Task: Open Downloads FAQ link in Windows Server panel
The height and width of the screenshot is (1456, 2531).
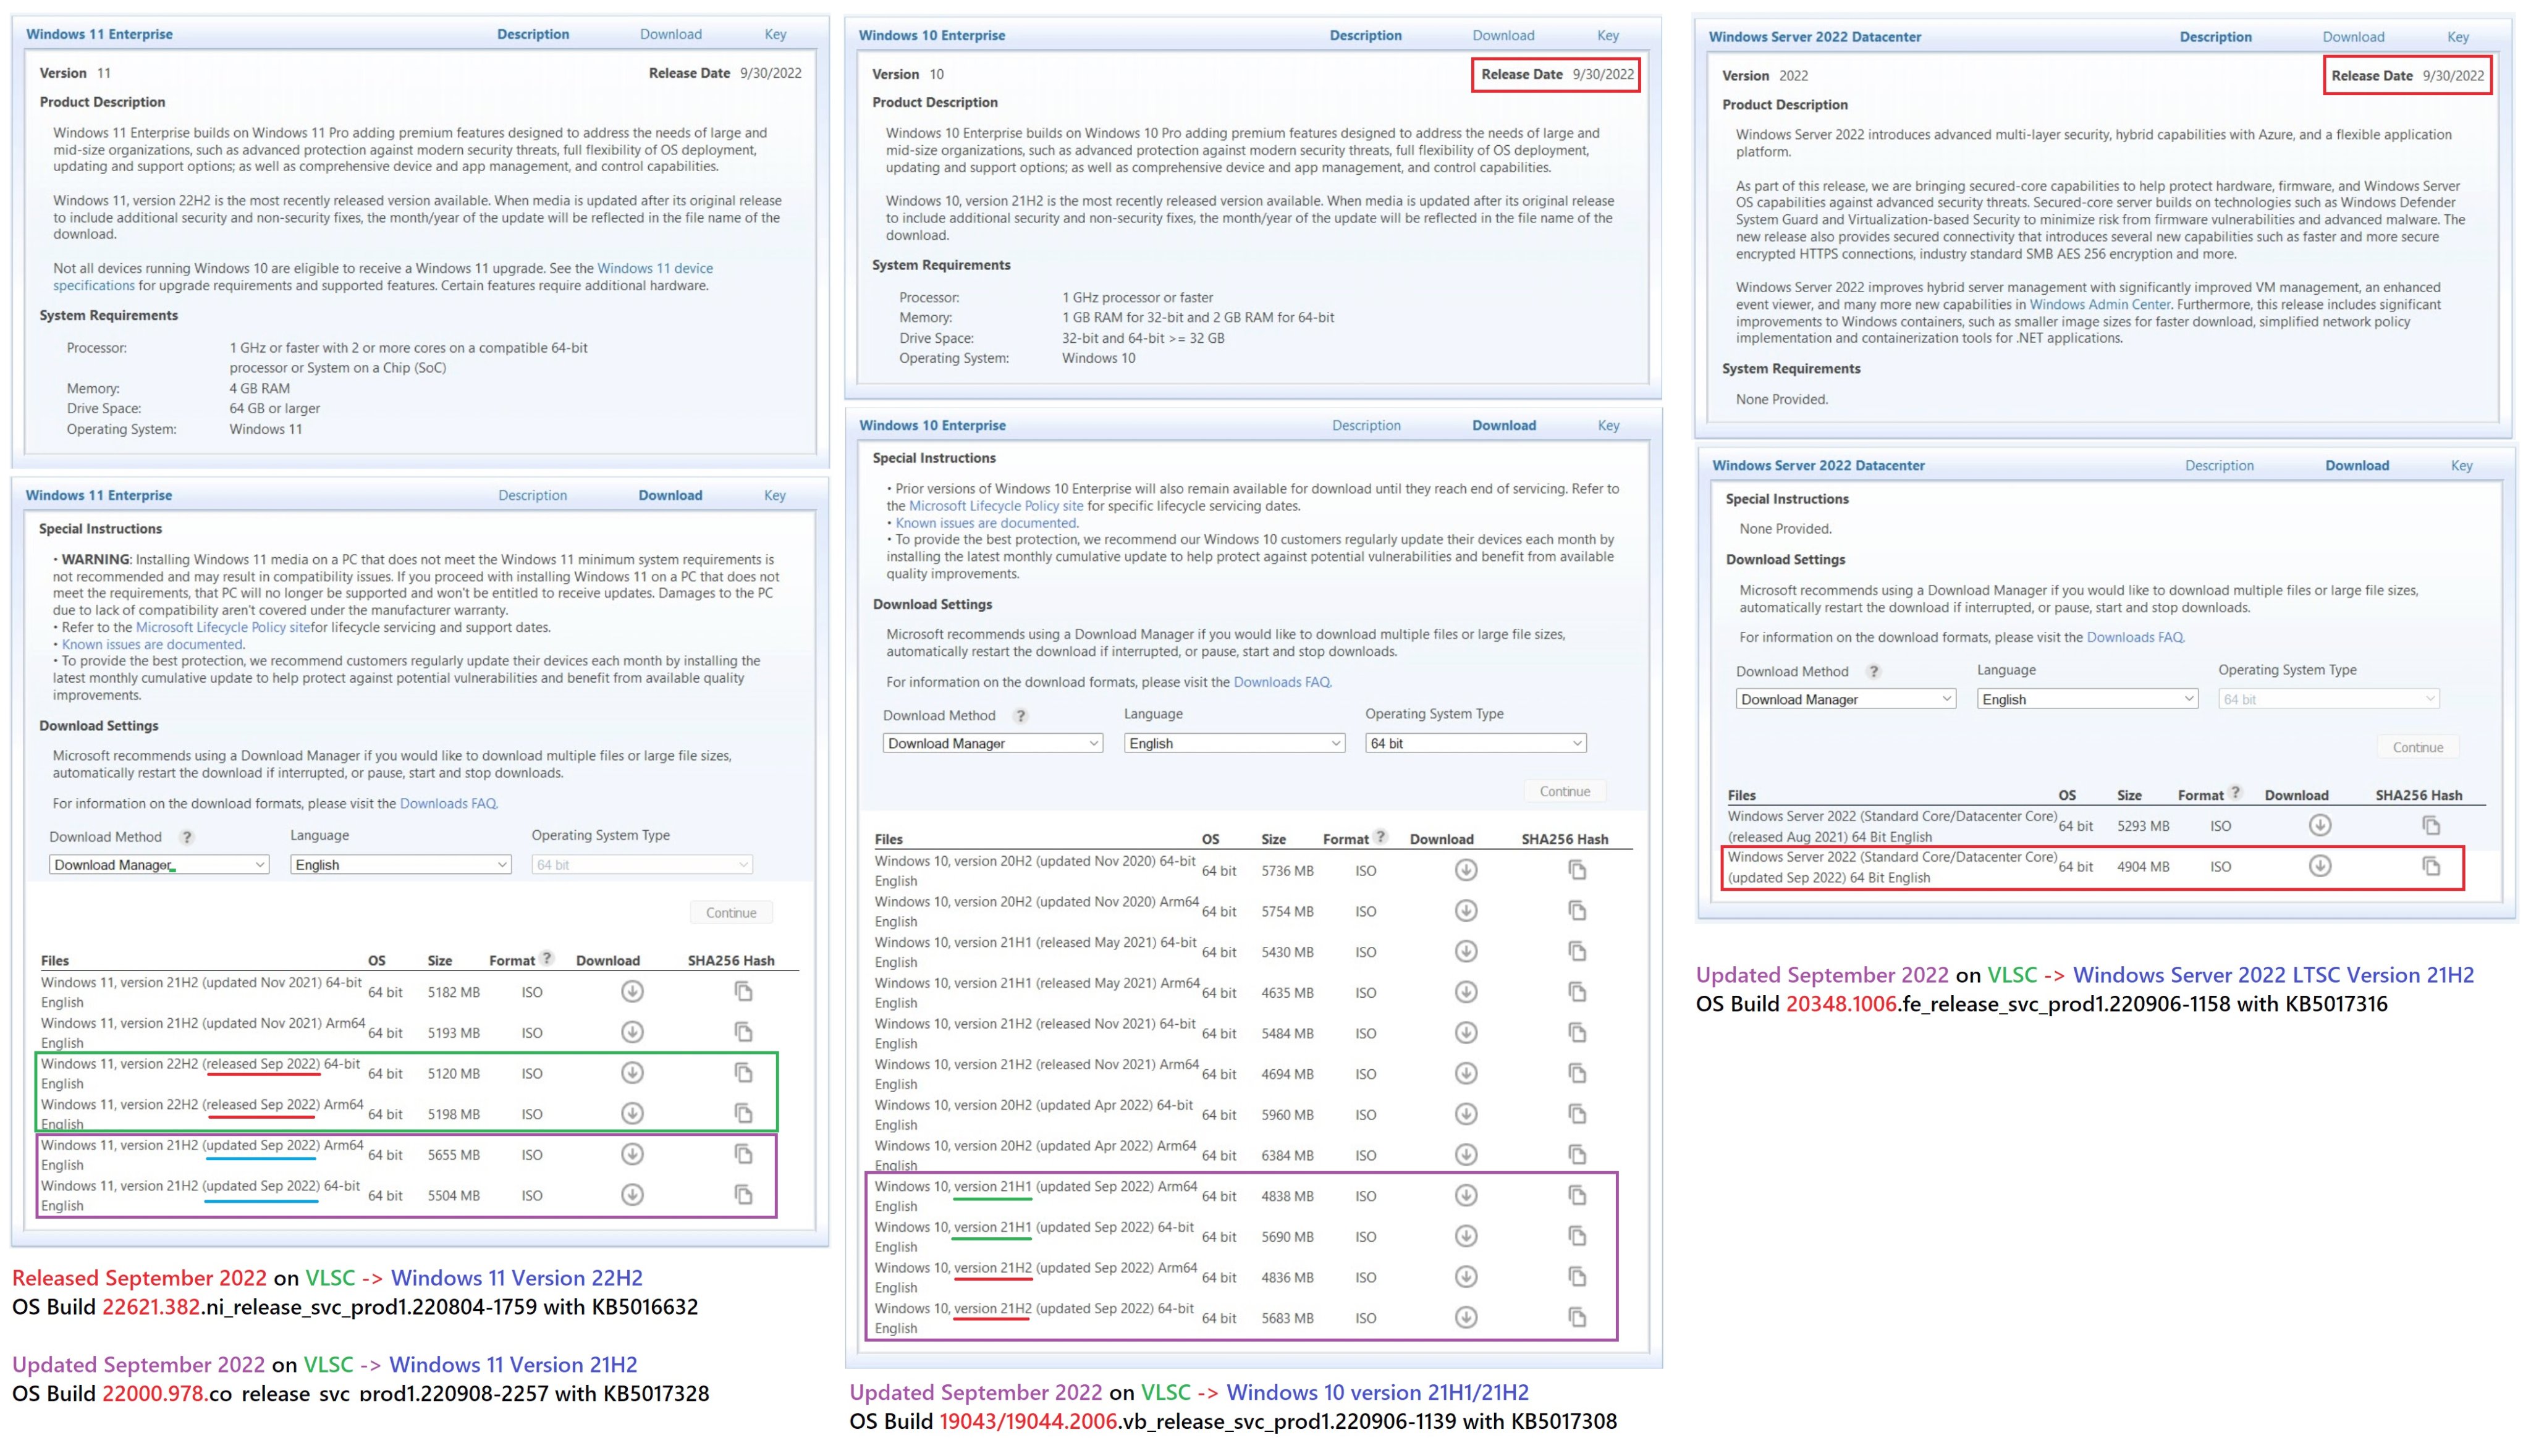Action: pos(2135,637)
